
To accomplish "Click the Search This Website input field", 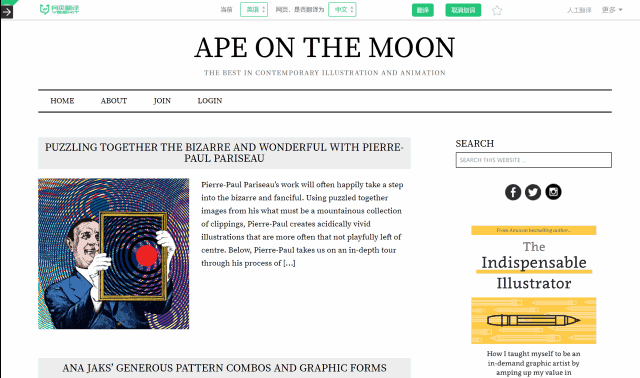I will pos(533,160).
